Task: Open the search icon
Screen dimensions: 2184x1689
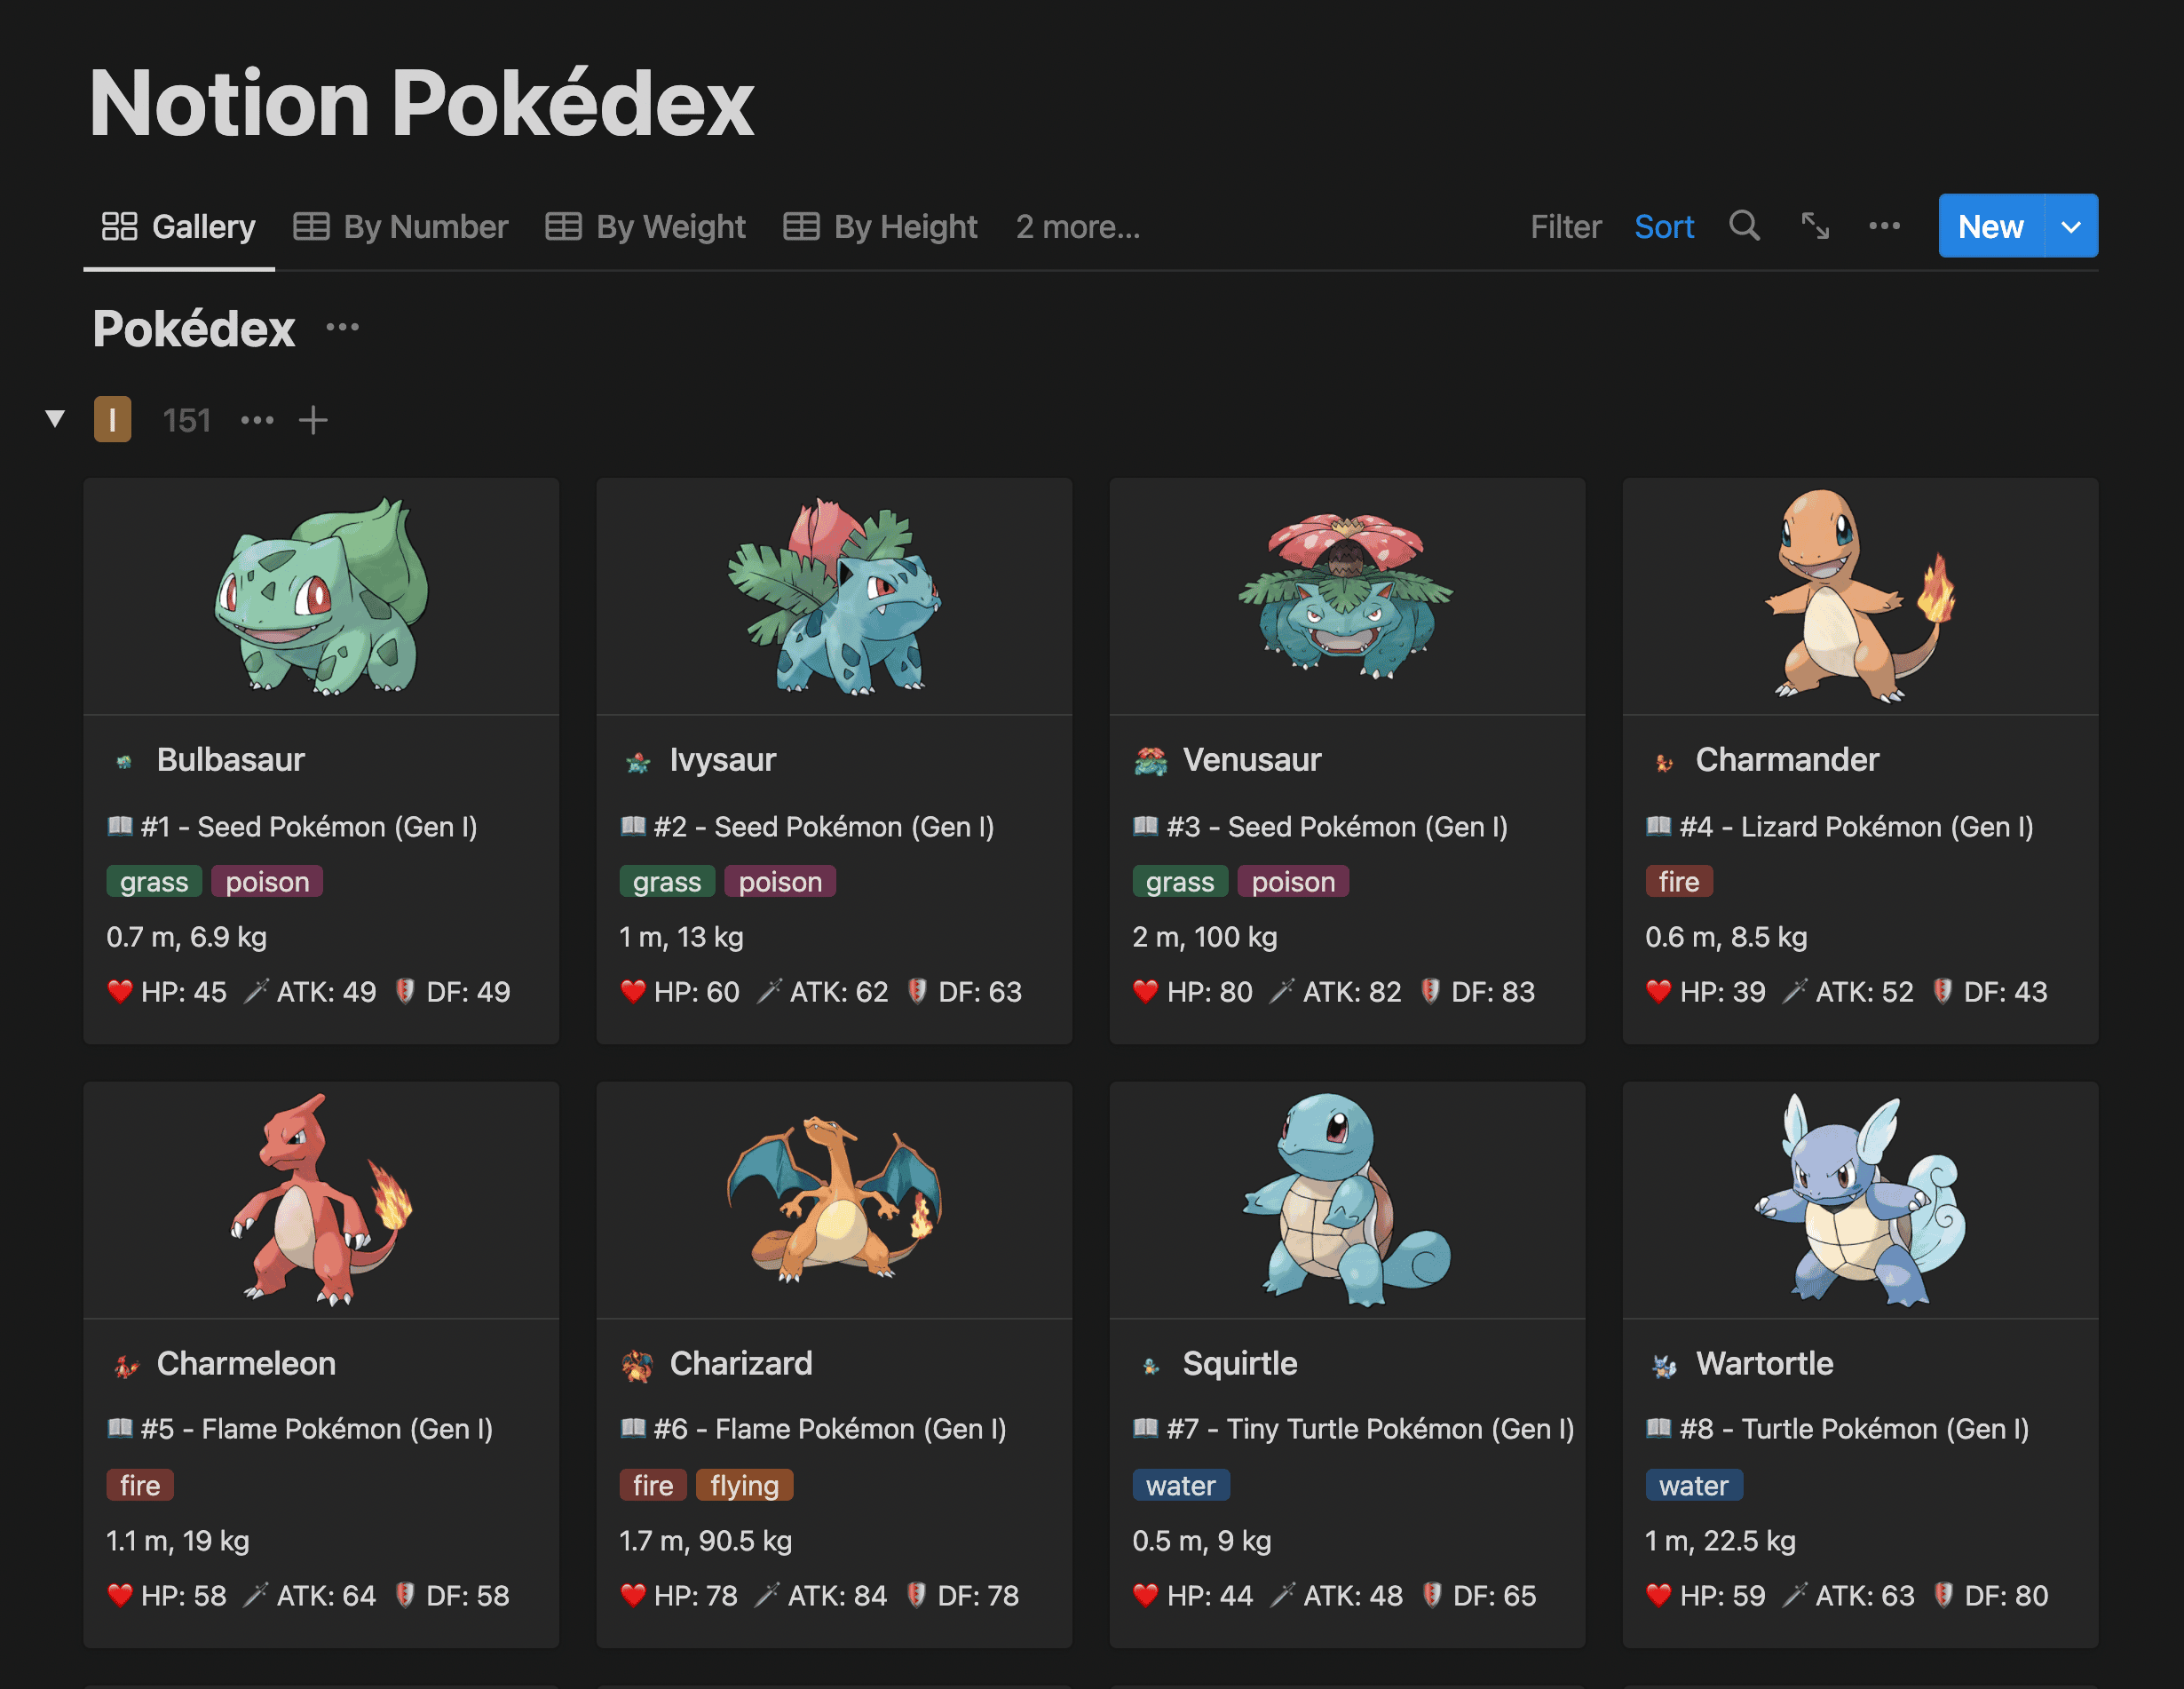Action: click(1743, 225)
